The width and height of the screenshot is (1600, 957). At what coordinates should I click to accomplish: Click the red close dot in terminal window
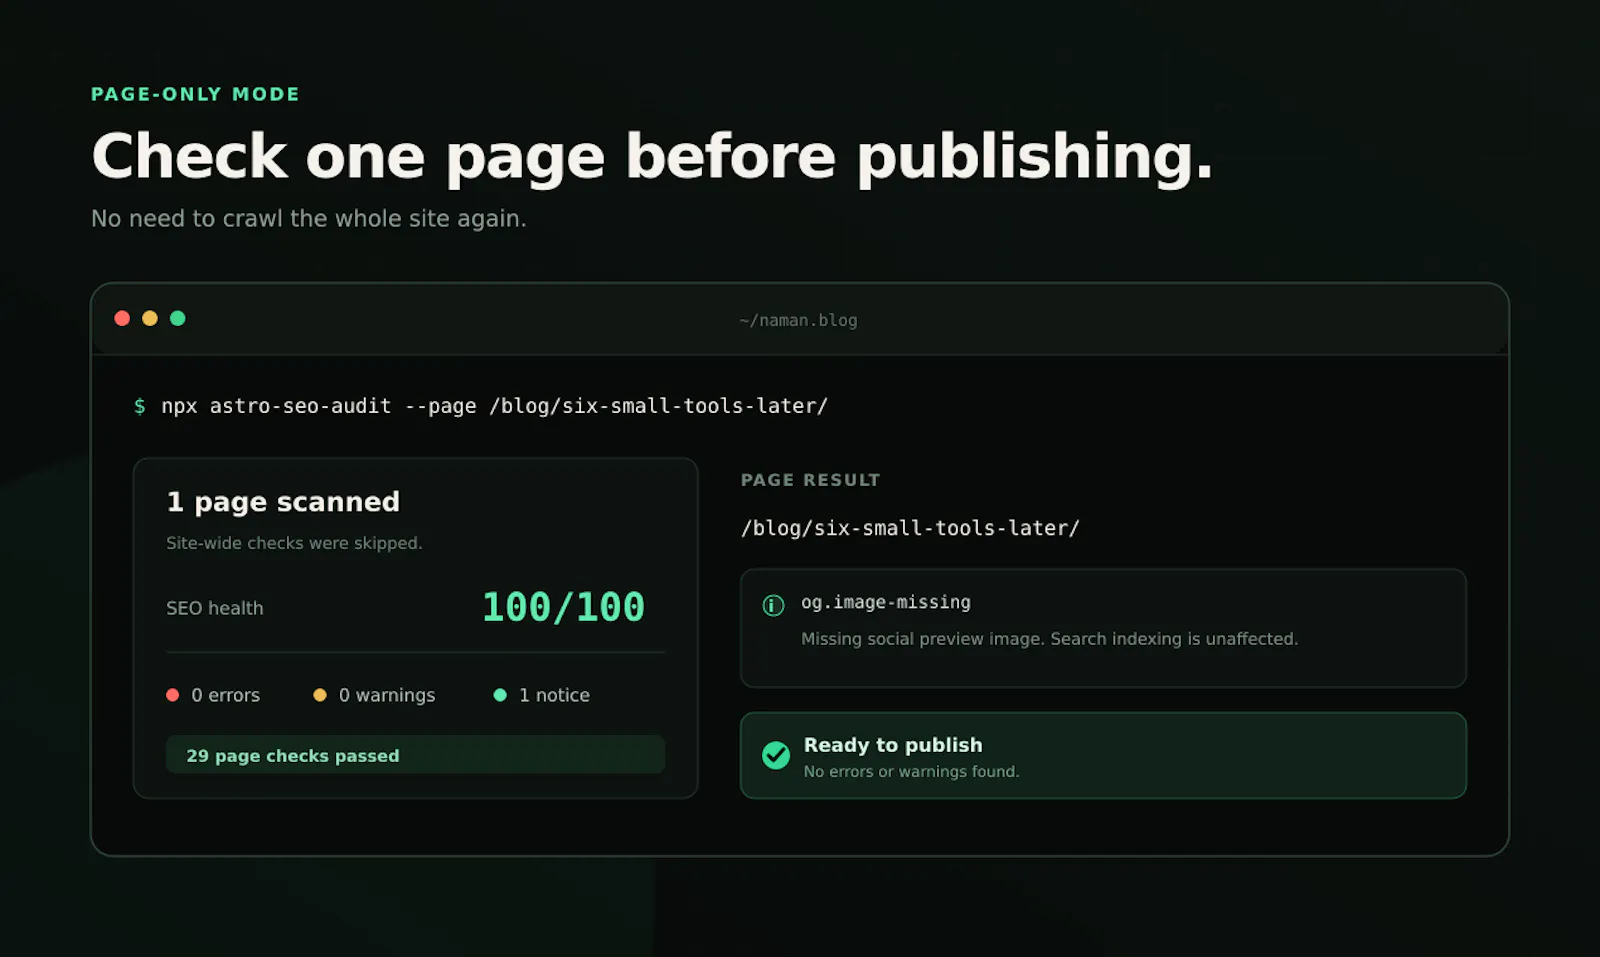(x=122, y=318)
